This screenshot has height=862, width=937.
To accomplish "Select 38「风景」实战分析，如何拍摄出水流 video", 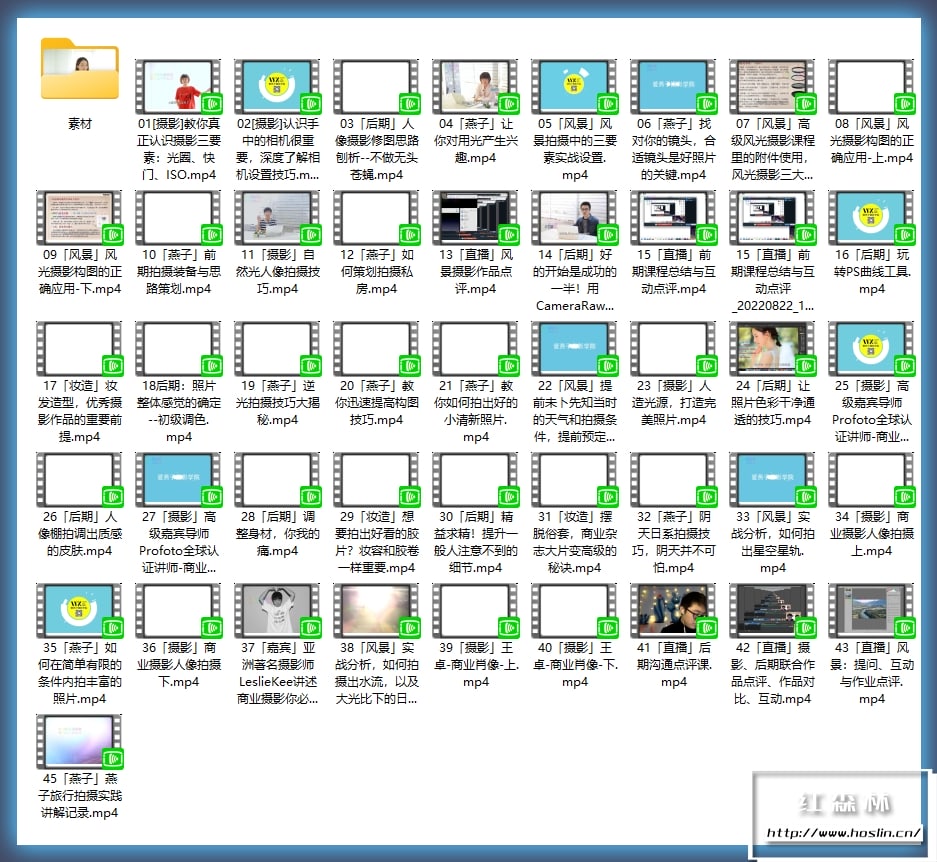I will (376, 610).
